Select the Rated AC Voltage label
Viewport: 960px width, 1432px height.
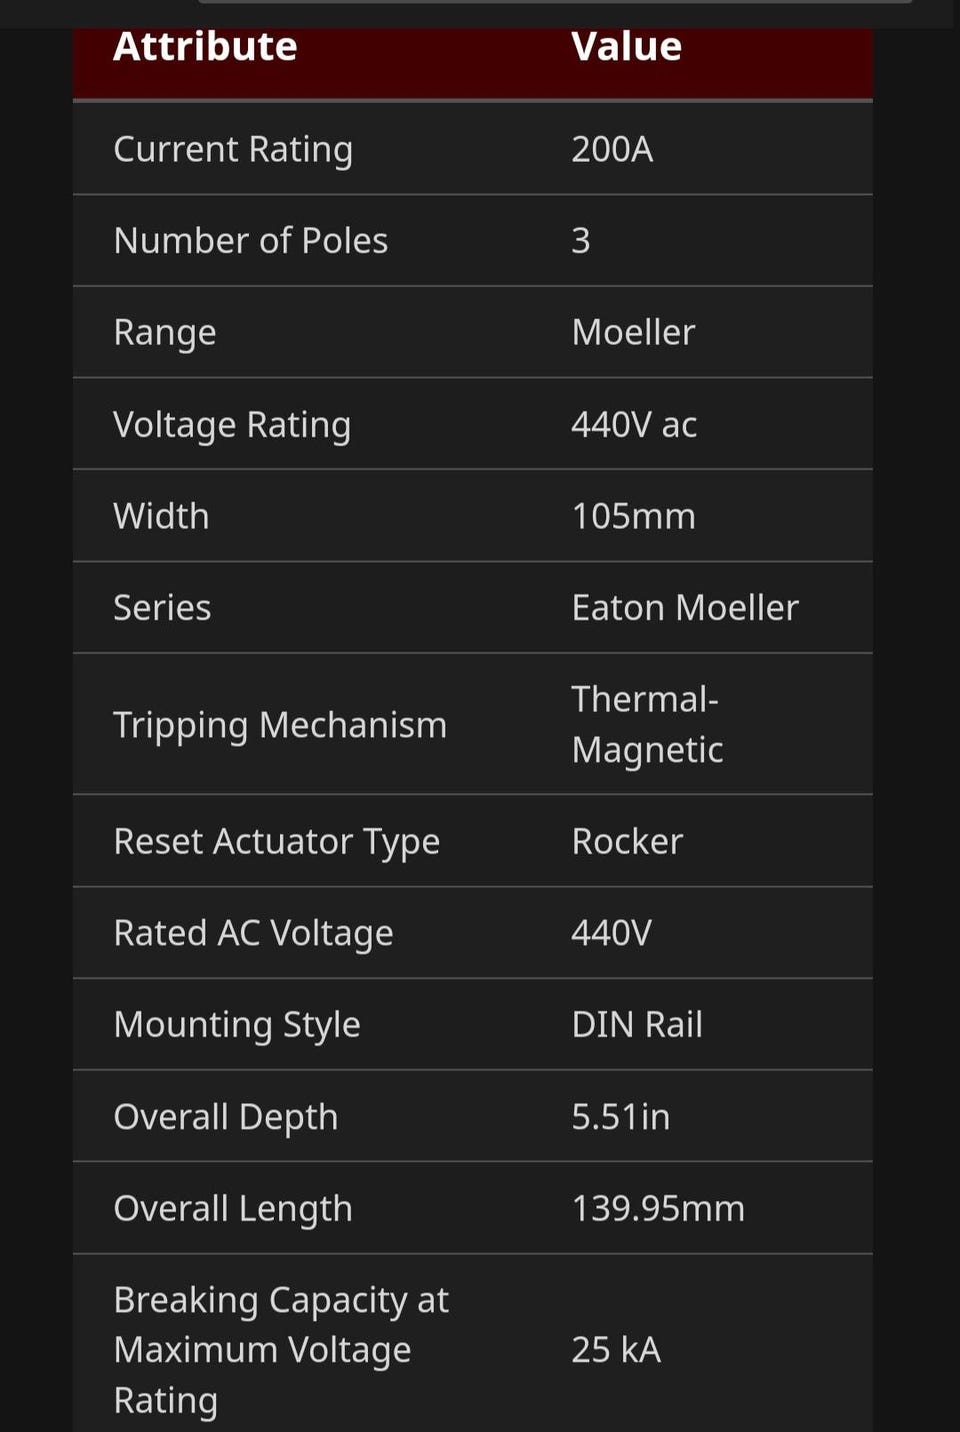254,934
